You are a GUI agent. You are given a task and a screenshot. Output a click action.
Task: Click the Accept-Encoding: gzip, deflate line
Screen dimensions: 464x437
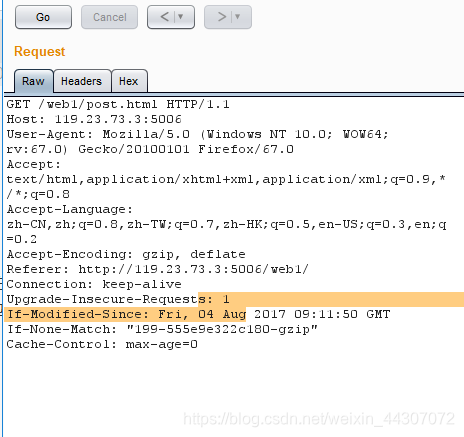126,254
